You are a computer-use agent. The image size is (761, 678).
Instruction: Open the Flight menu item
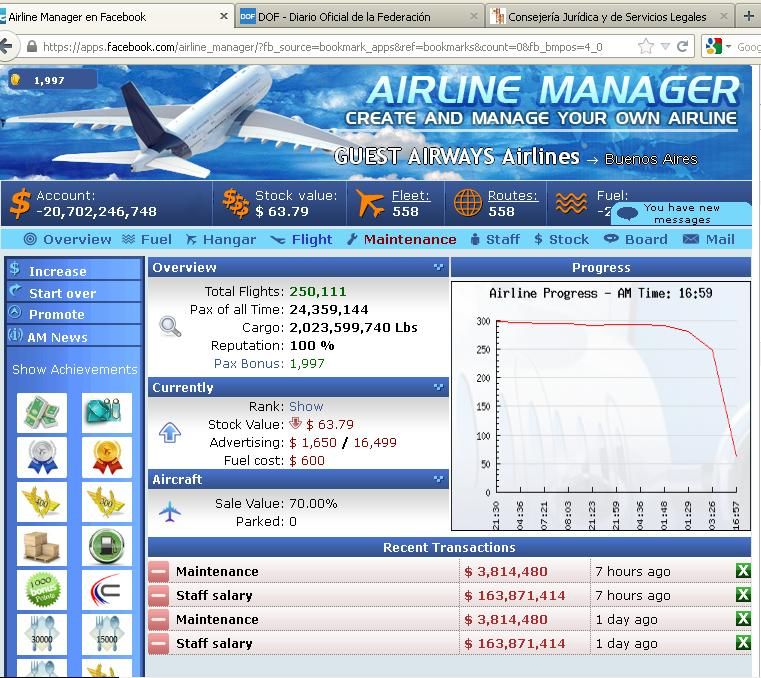(x=301, y=239)
